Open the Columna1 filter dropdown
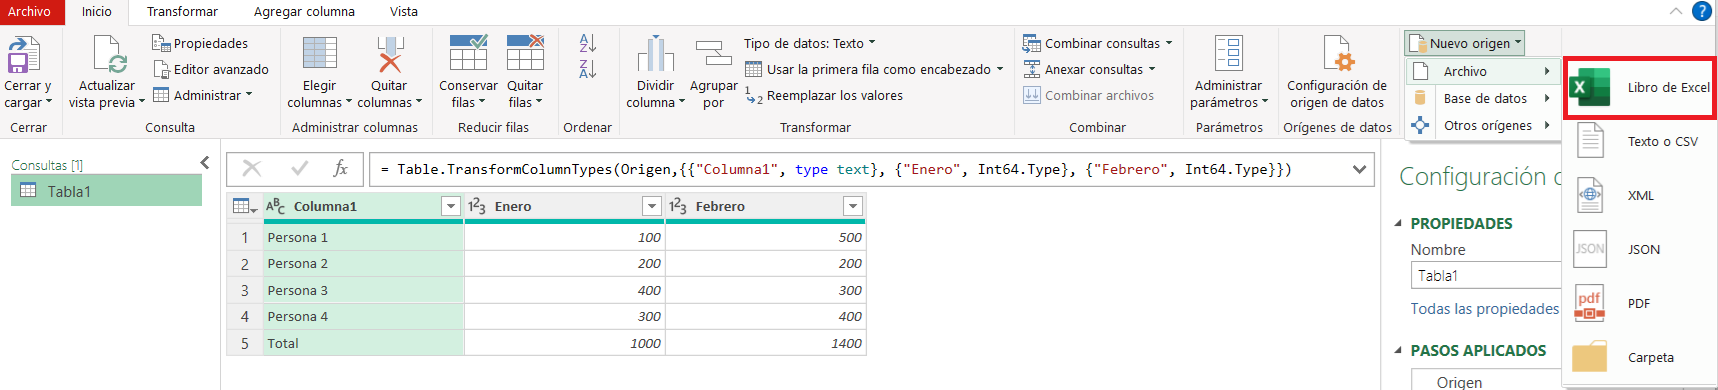 point(451,206)
